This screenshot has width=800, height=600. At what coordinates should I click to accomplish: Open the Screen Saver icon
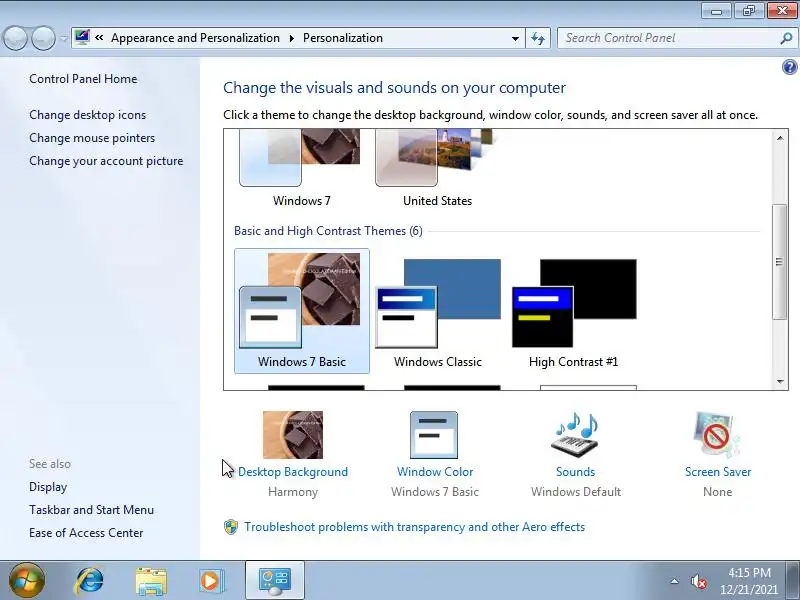717,435
